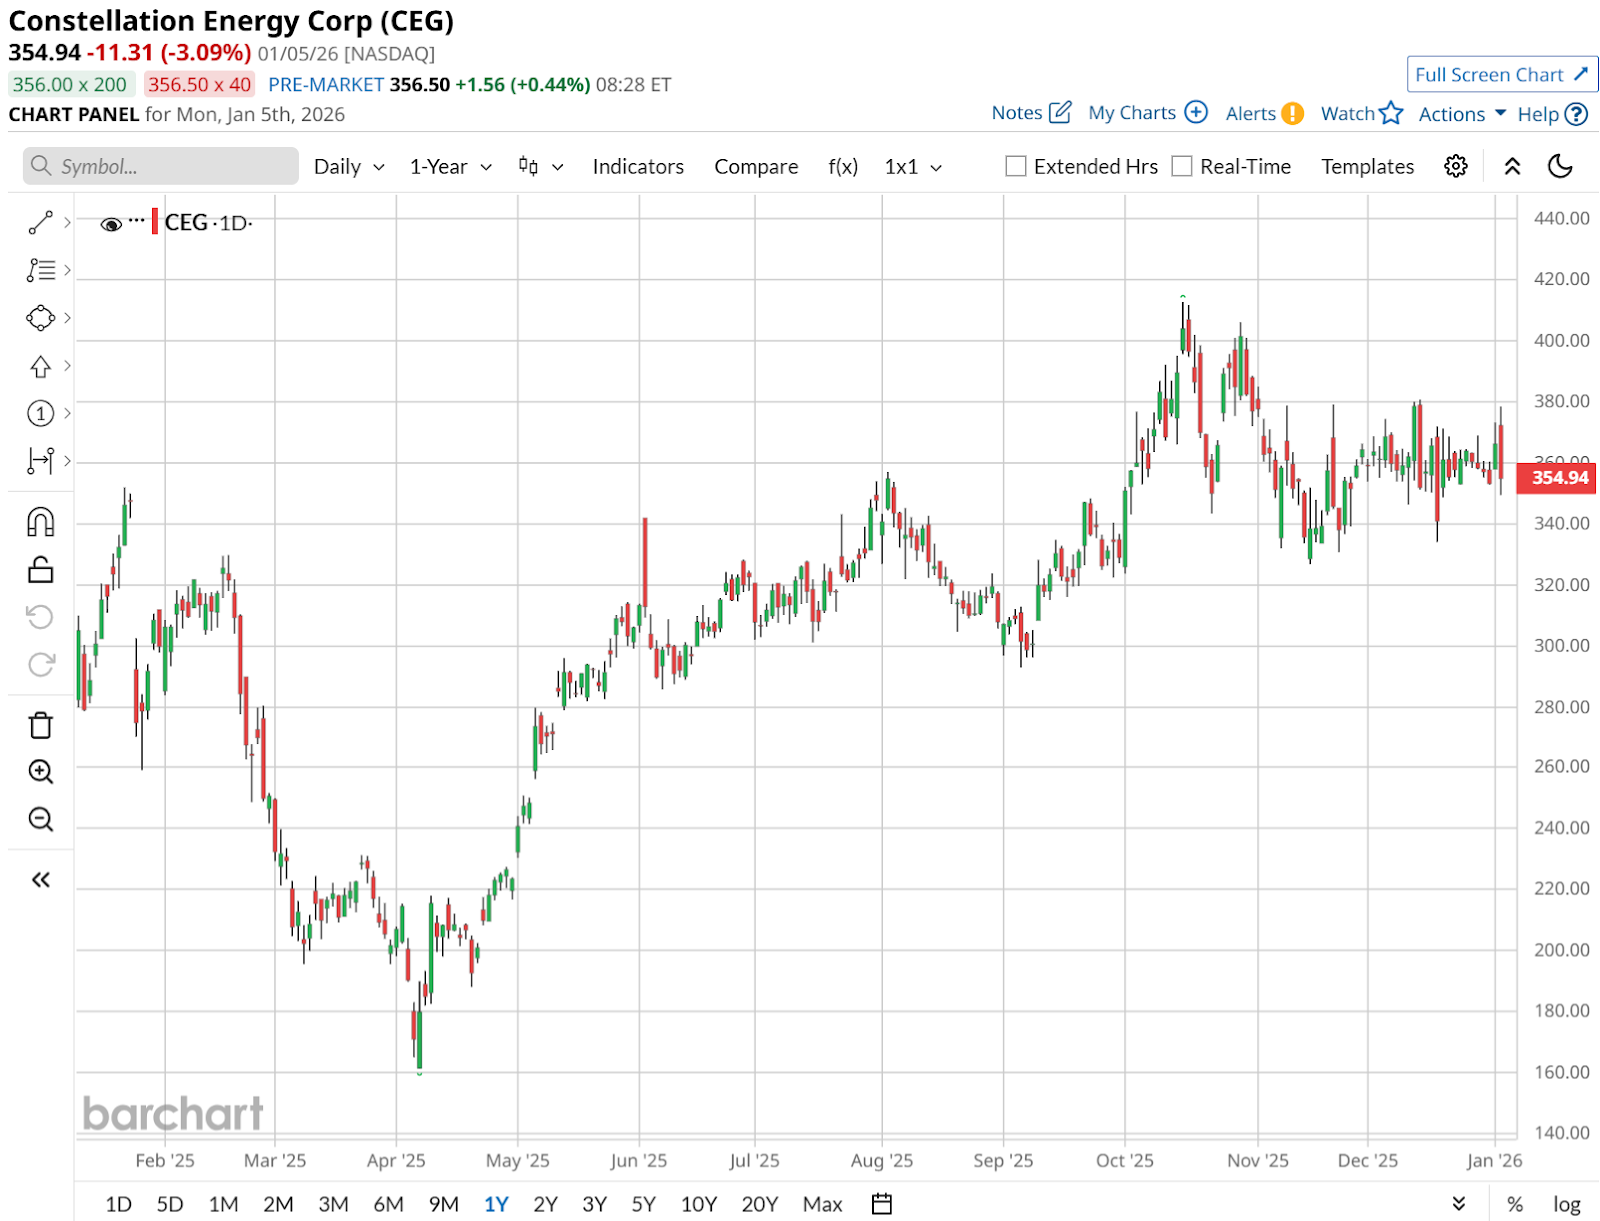
Task: Add to Watchlist star icon
Action: [1391, 113]
